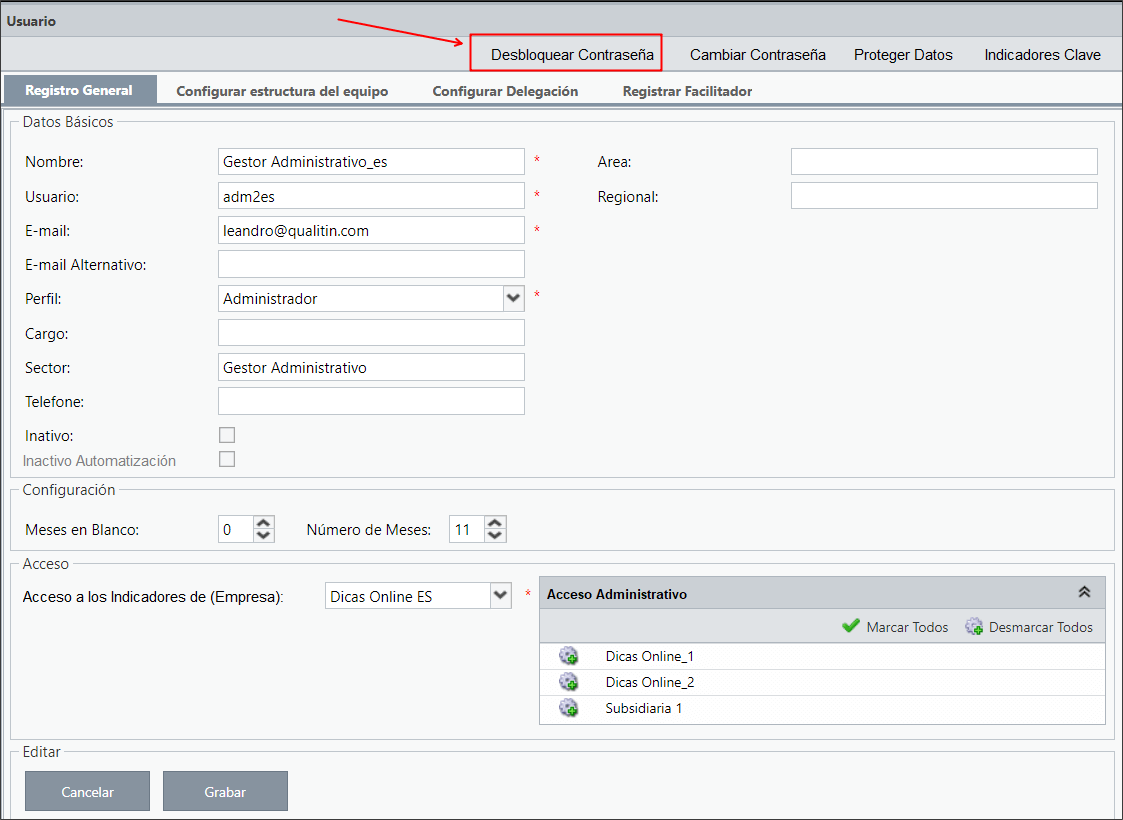Toggle the Inativo checkbox
1123x820 pixels.
[x=227, y=435]
